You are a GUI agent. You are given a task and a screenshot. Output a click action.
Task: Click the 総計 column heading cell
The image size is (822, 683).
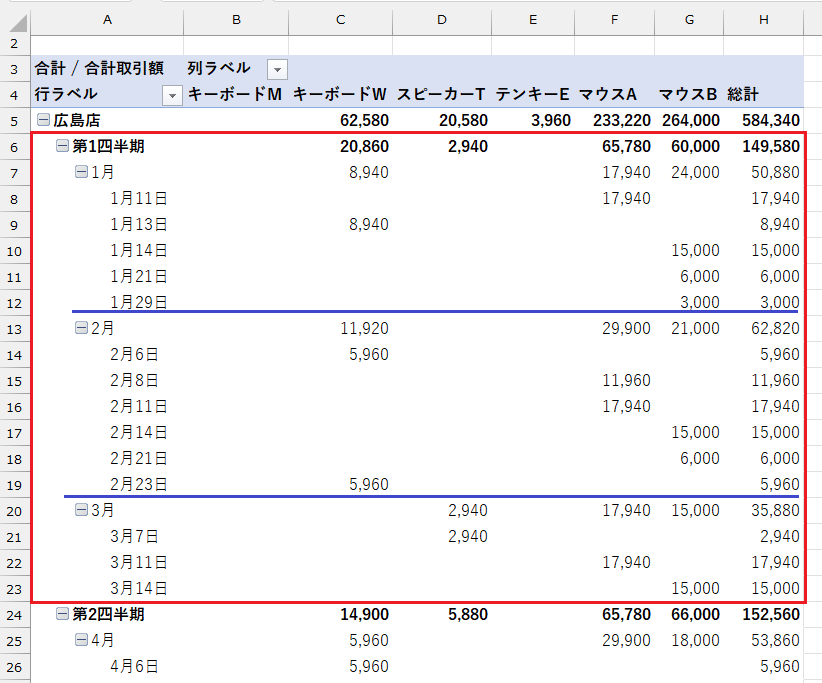pyautogui.click(x=743, y=95)
